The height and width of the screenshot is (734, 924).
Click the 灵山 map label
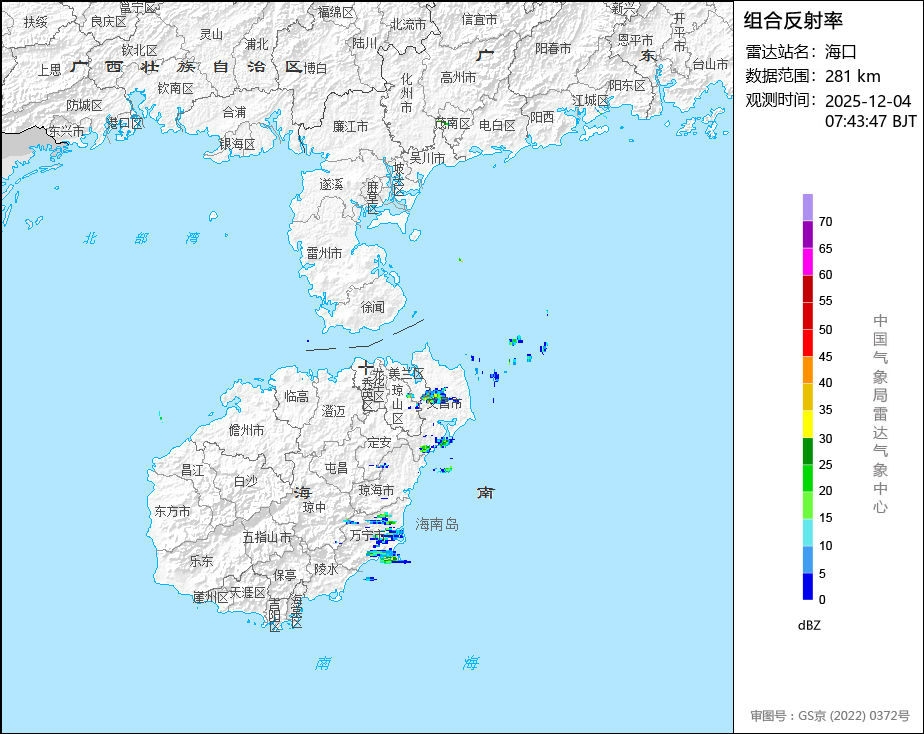[211, 34]
